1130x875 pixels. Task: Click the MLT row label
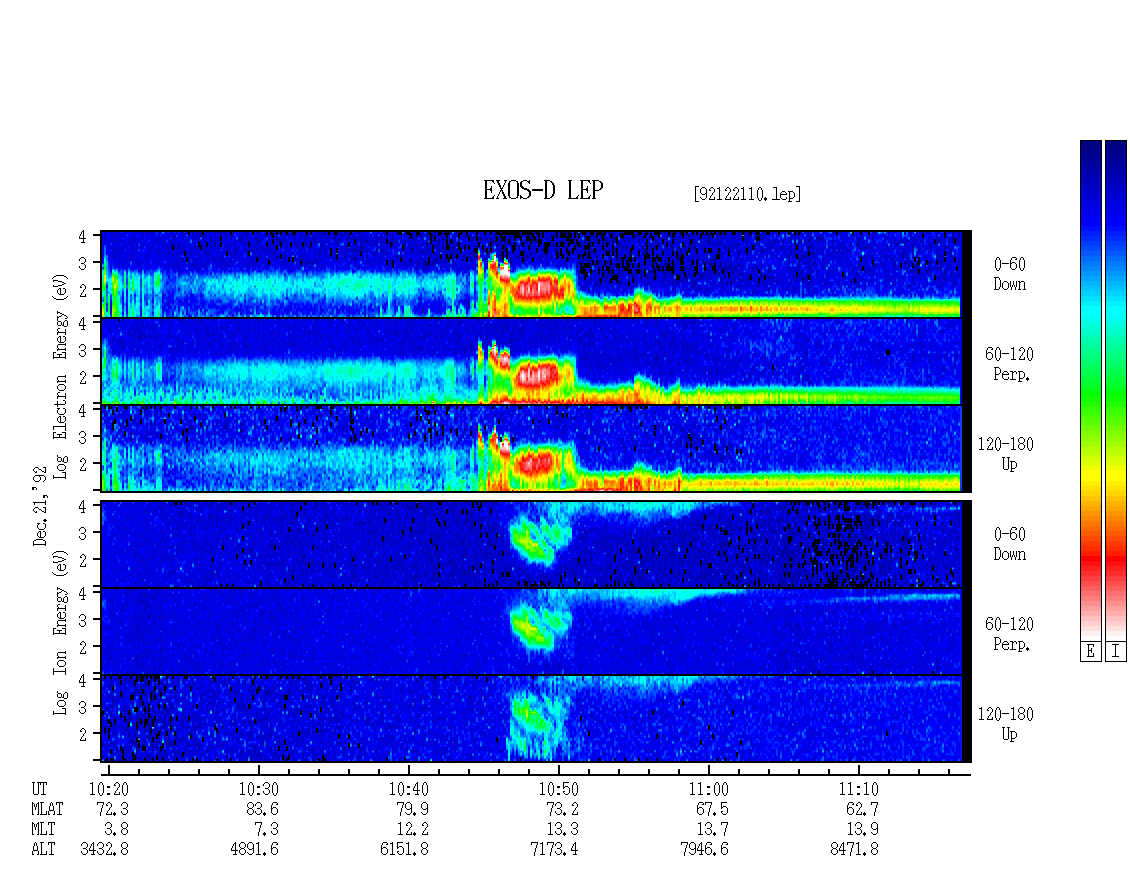[x=43, y=829]
